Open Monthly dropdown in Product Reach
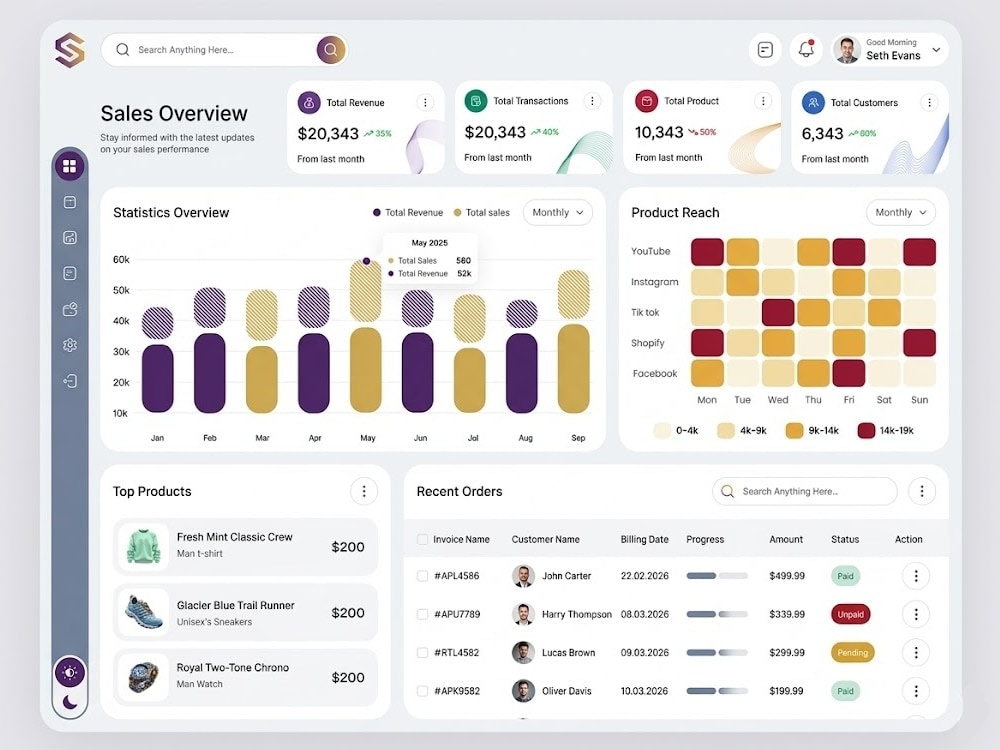 901,212
